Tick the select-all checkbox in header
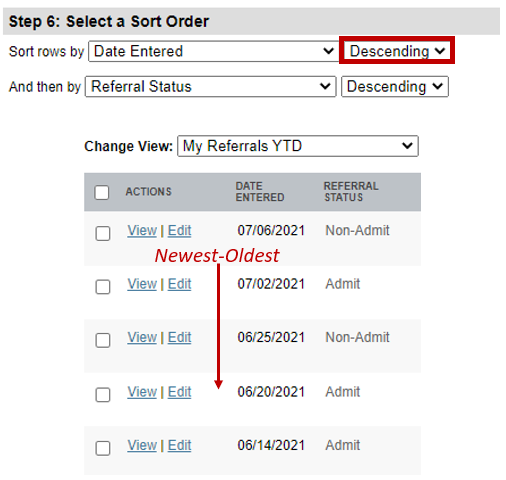506x480 pixels. [x=102, y=192]
